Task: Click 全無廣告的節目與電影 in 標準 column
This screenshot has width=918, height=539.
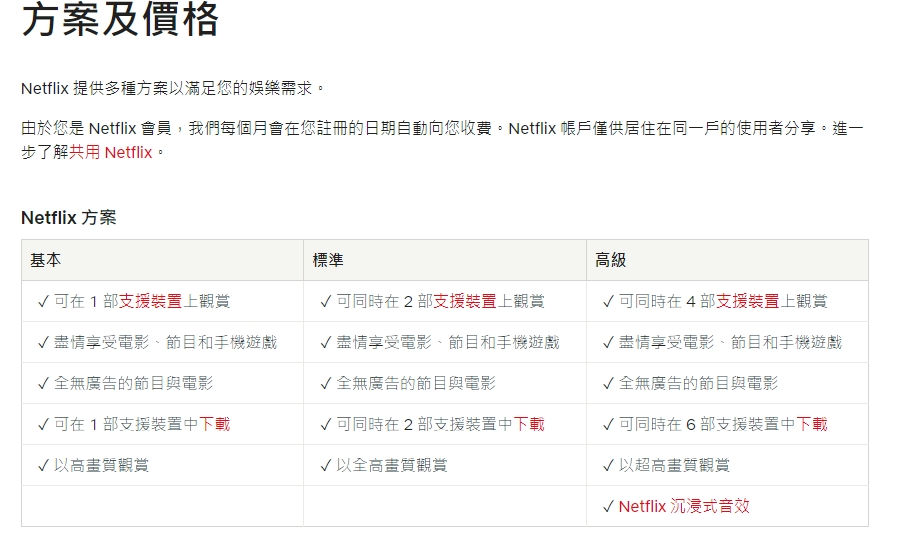Action: (416, 383)
